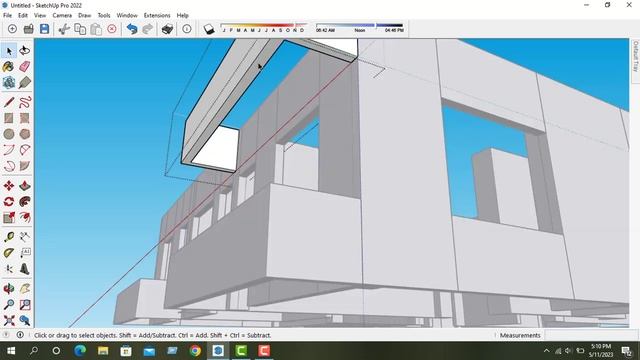Image resolution: width=640 pixels, height=360 pixels.
Task: Open the View menu
Action: pos(40,15)
